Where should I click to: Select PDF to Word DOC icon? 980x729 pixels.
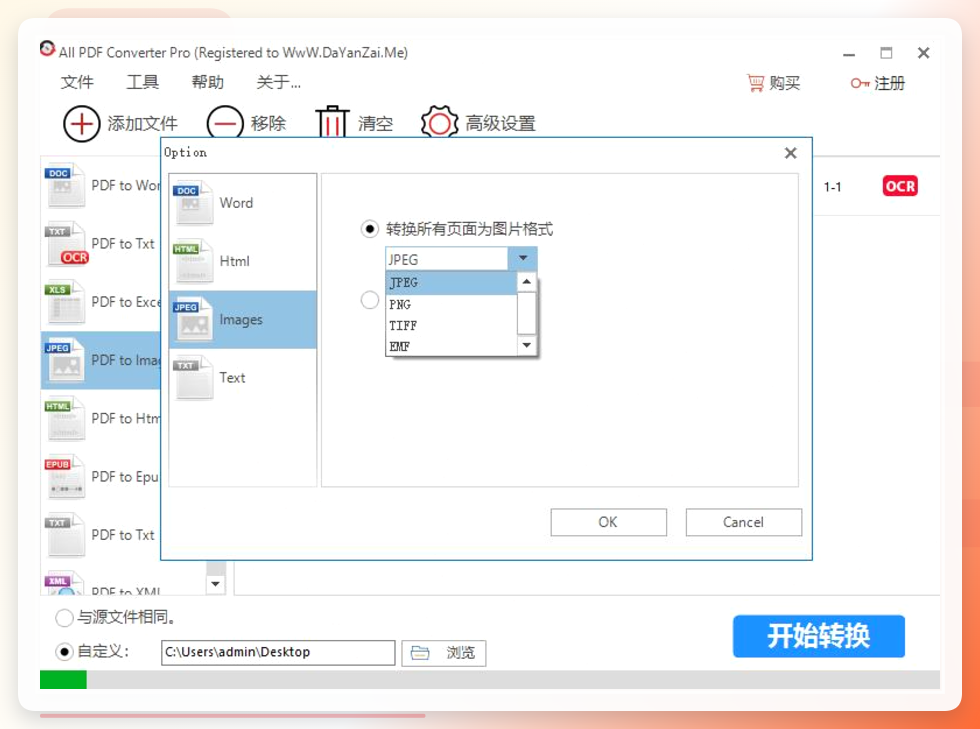point(64,185)
